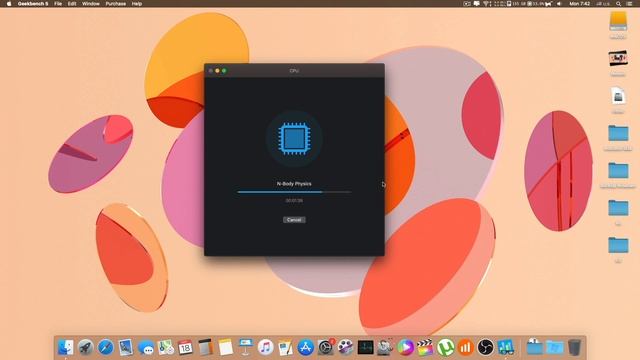The image size is (640, 360).
Task: Open the orange bars app in Dock
Action: (465, 347)
